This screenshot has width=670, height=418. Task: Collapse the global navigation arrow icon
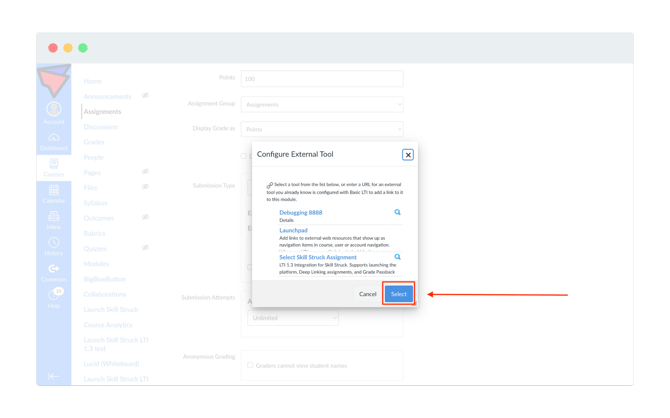click(53, 376)
